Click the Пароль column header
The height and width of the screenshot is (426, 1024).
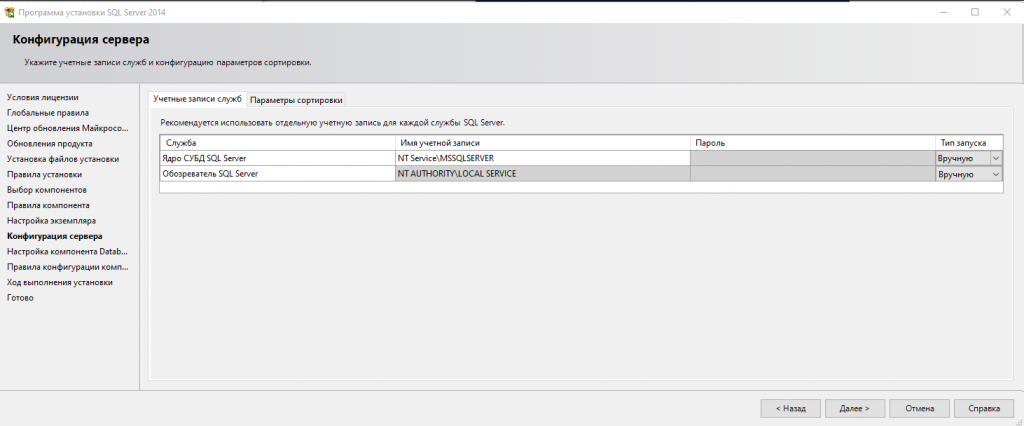coord(812,142)
